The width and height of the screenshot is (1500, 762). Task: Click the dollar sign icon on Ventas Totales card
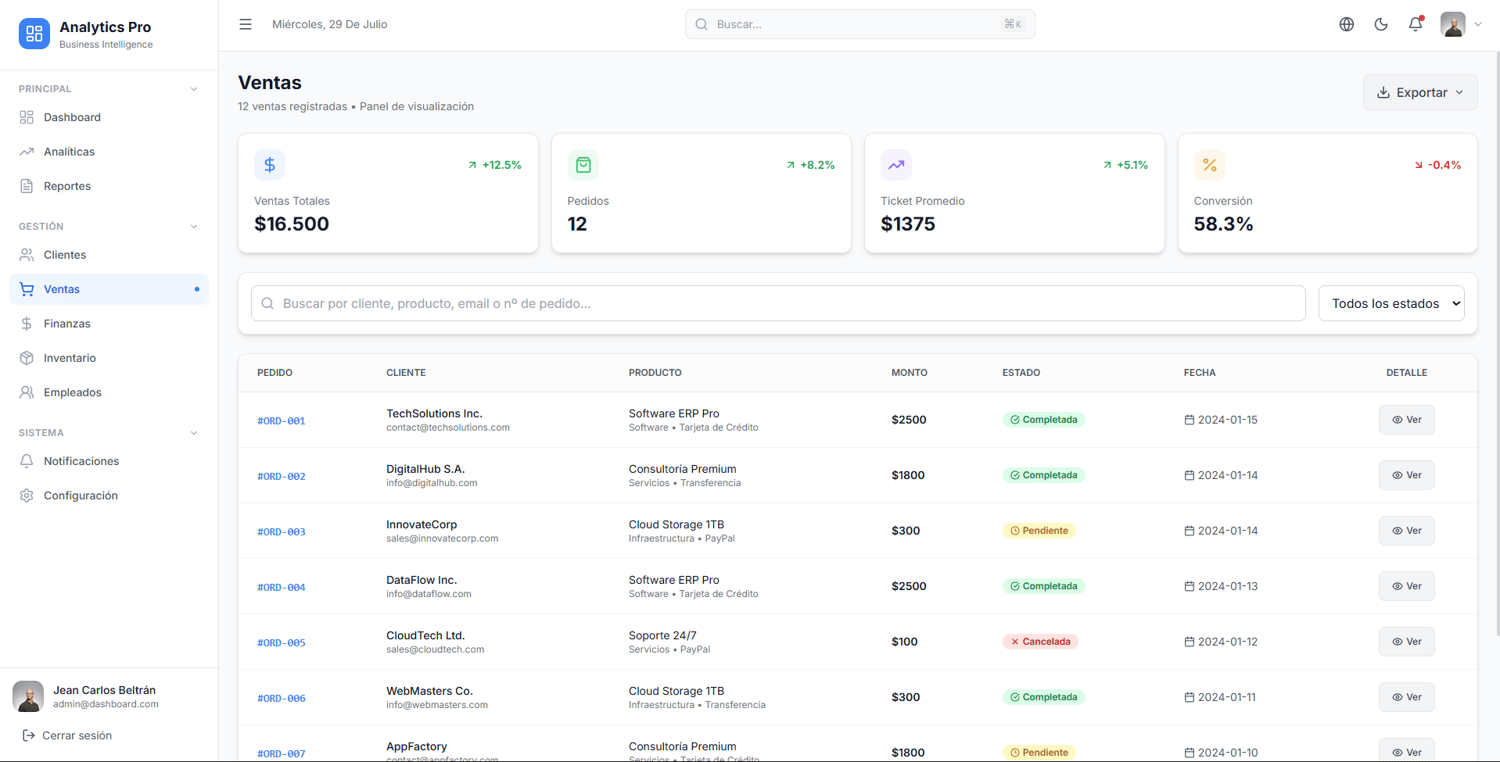click(270, 165)
